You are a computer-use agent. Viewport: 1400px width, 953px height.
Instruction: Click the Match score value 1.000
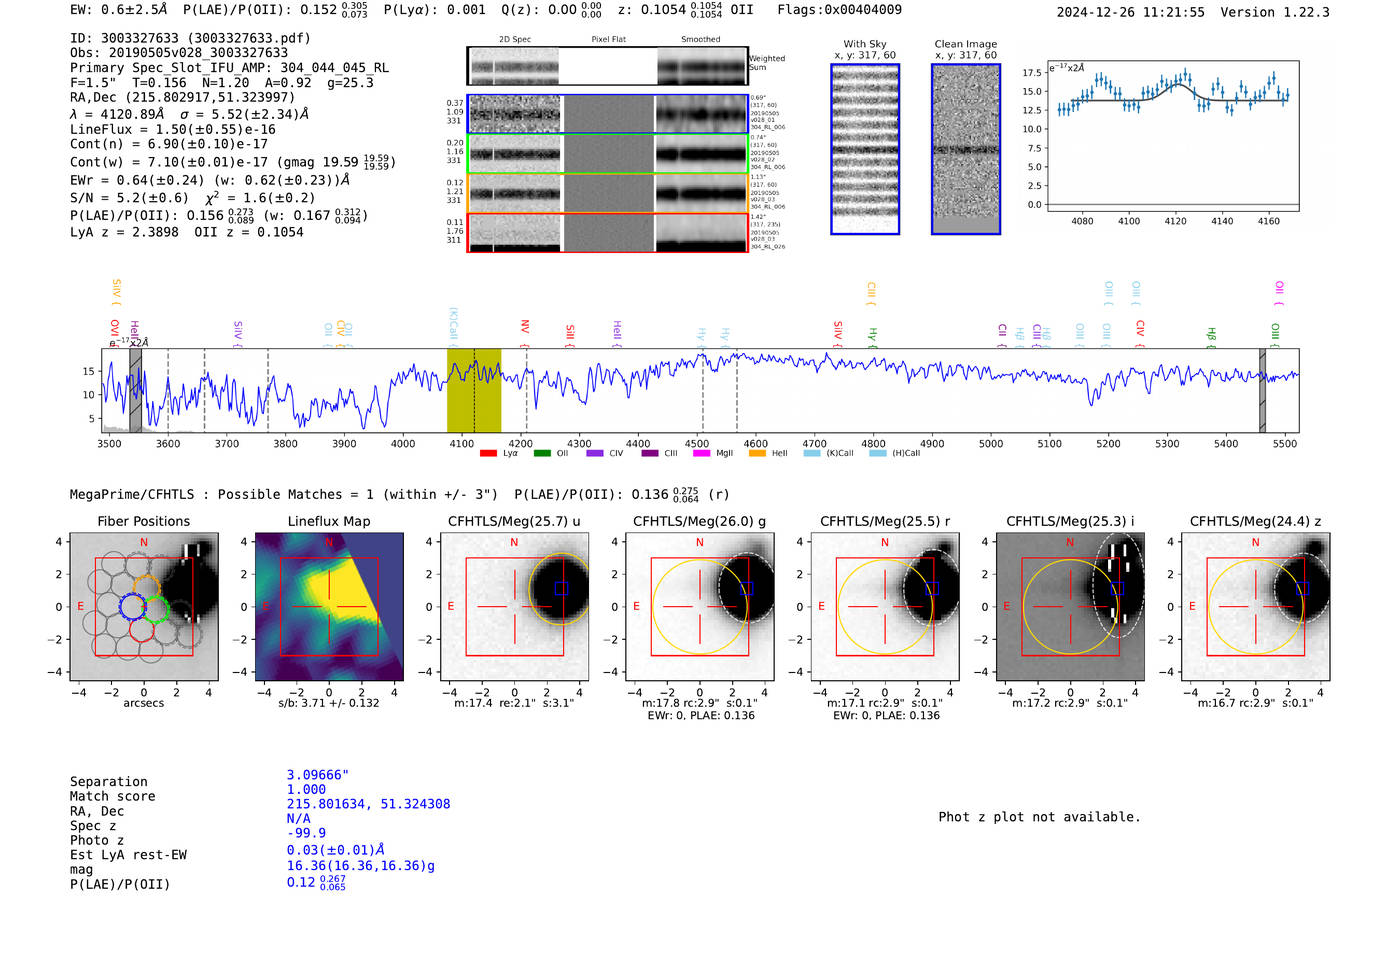coord(306,789)
